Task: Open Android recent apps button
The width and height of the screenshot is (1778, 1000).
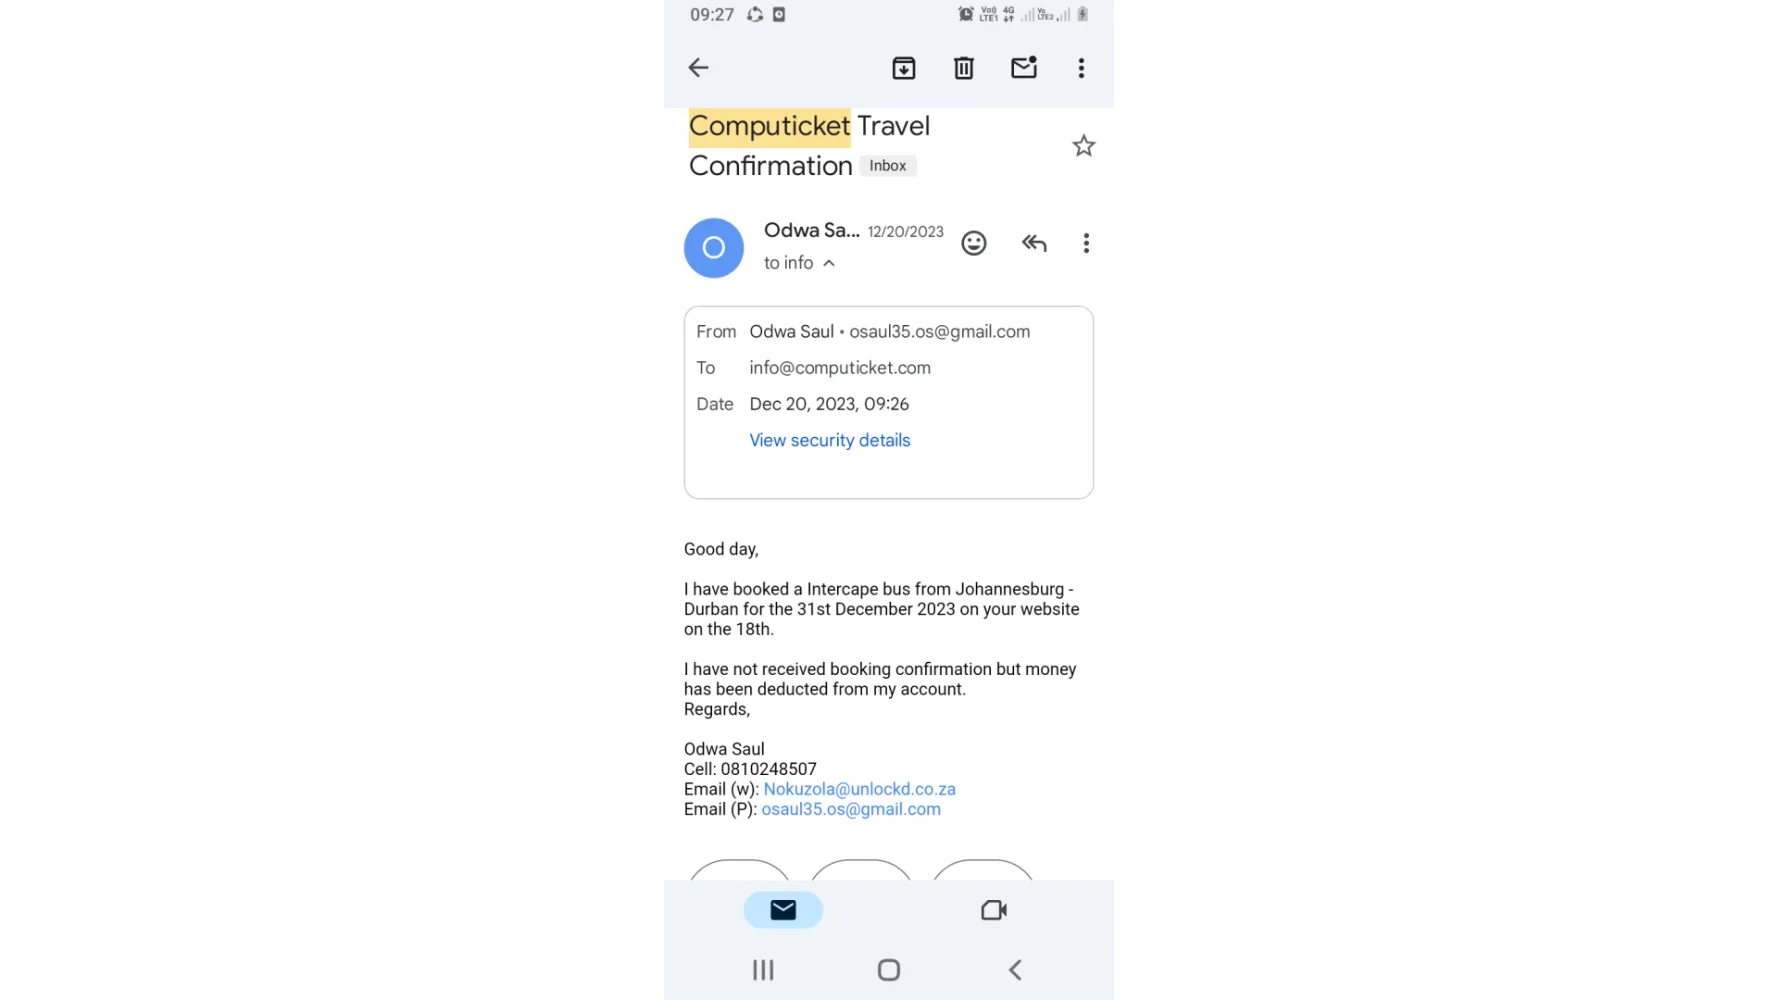Action: [x=763, y=970]
